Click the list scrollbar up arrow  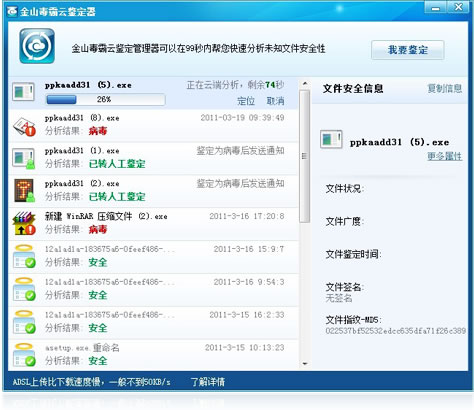(x=305, y=84)
